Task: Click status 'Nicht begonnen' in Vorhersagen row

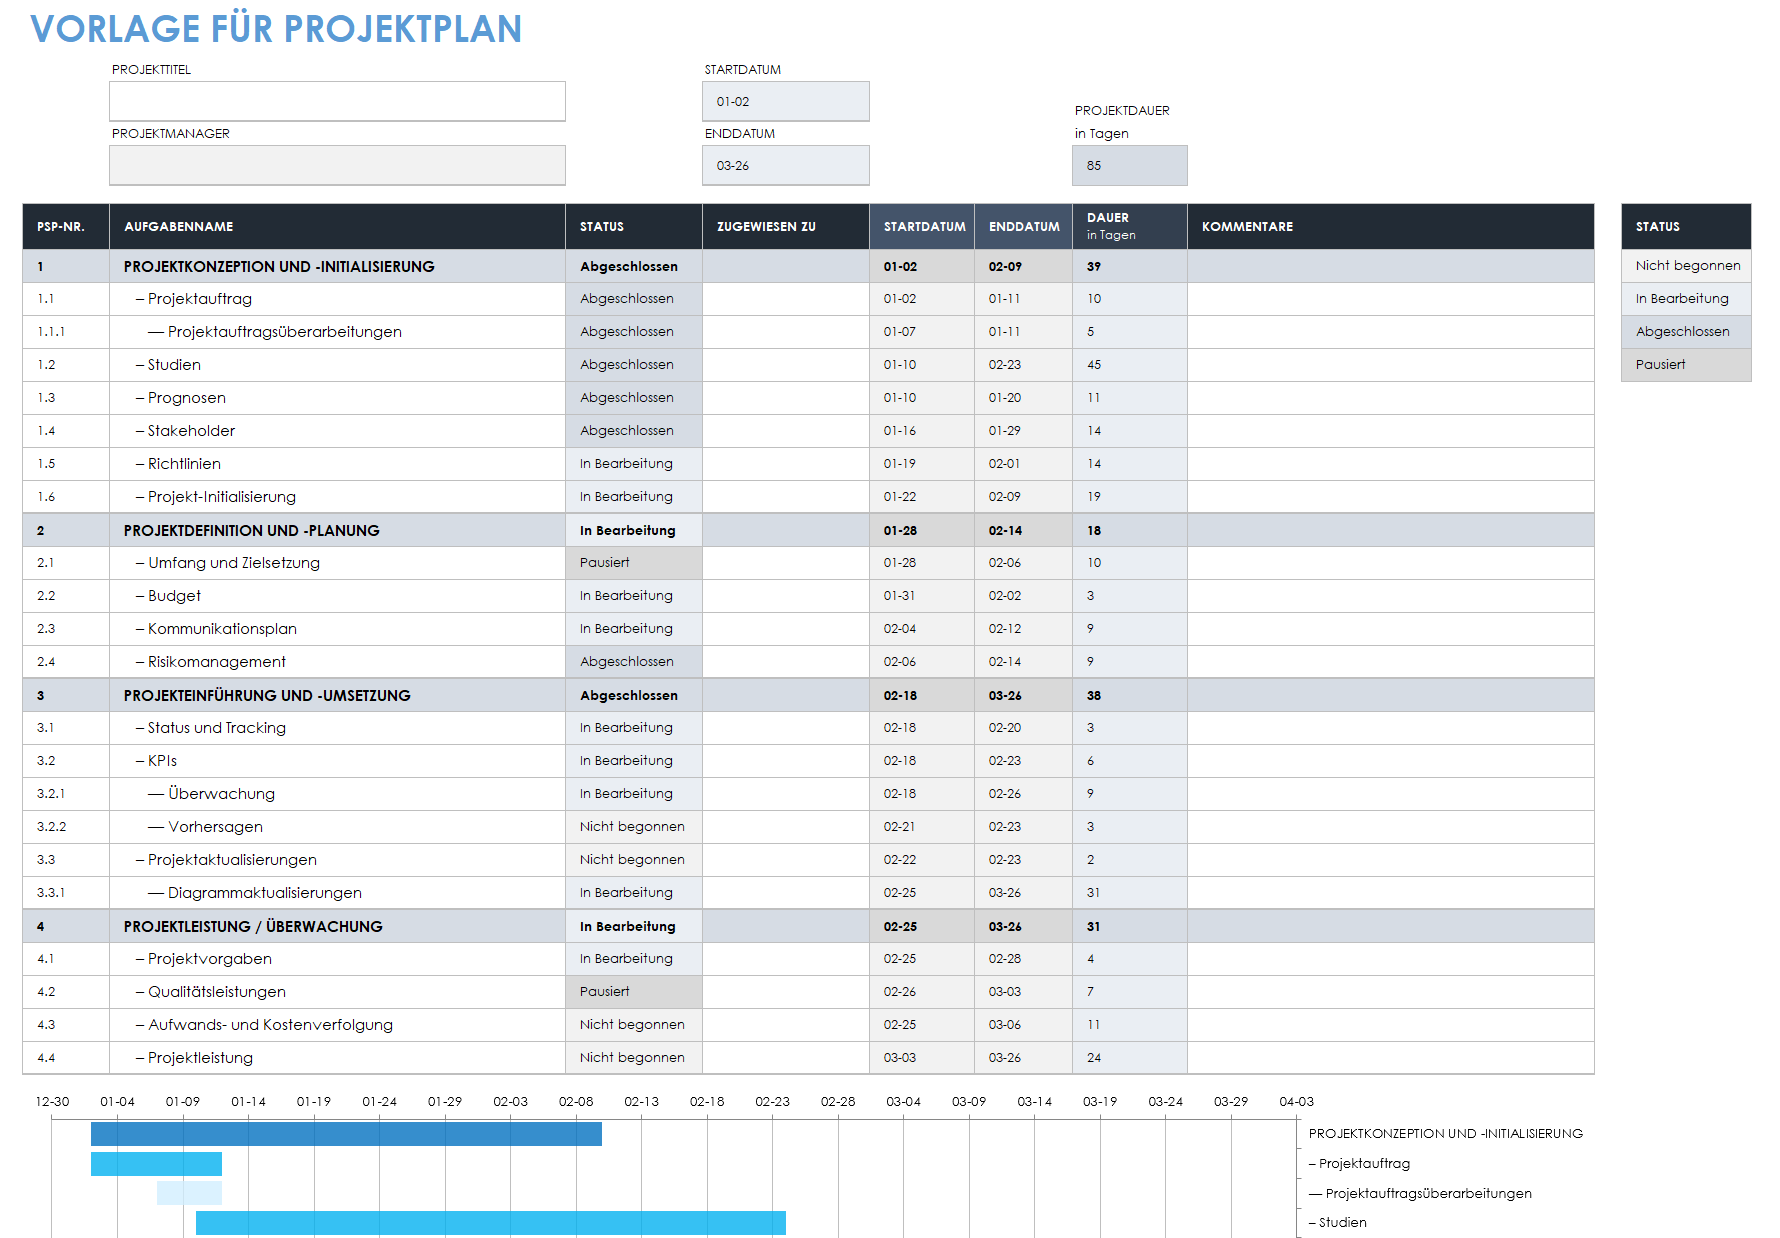Action: click(x=634, y=827)
